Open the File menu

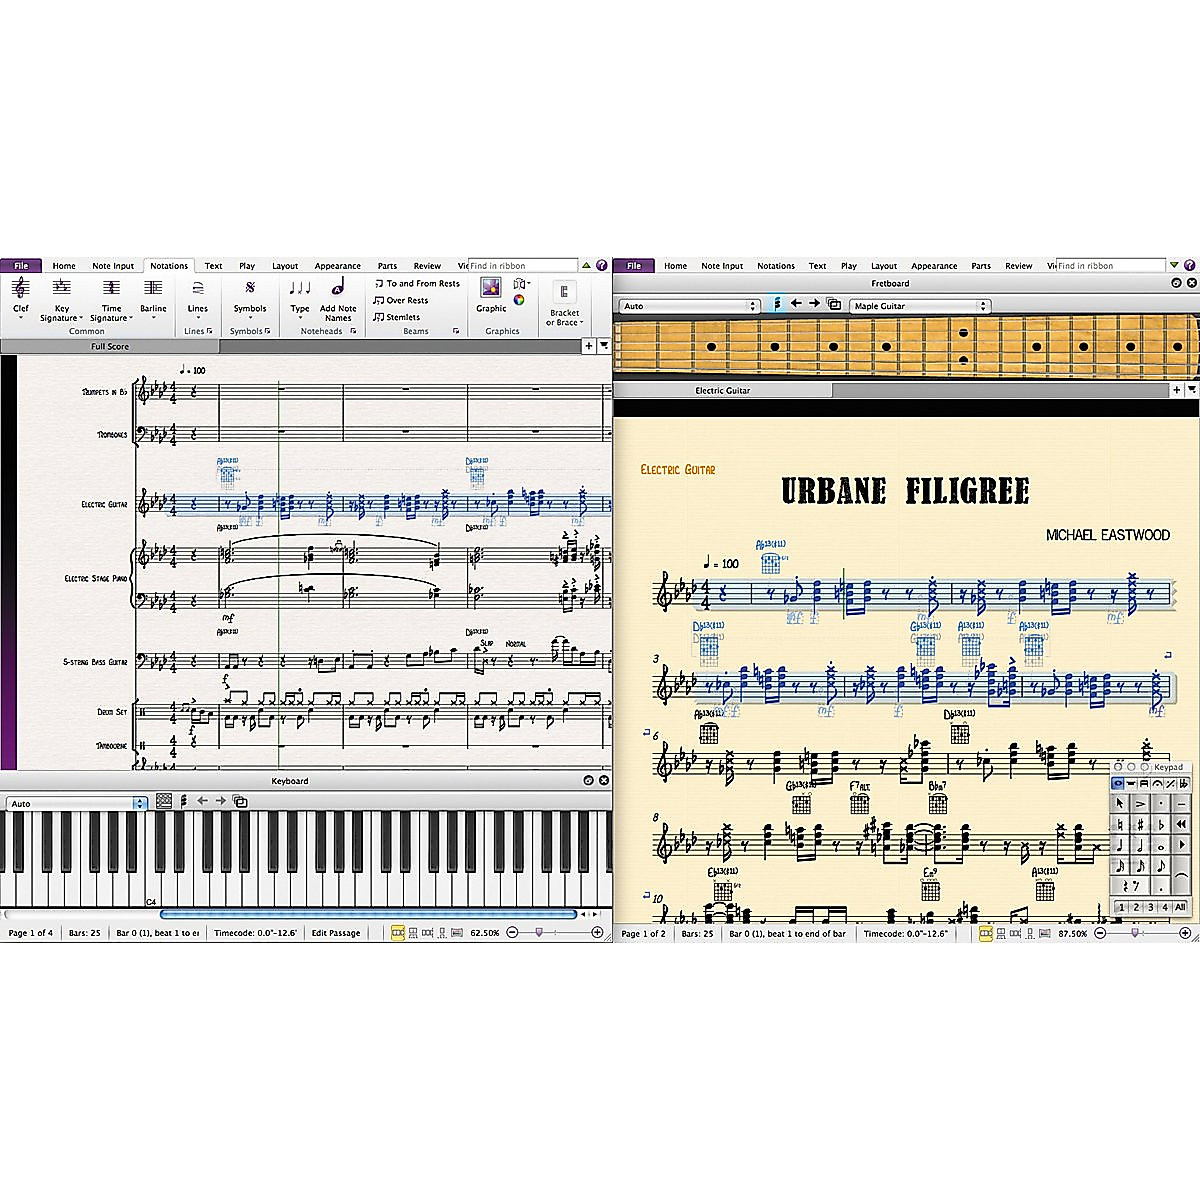click(20, 265)
